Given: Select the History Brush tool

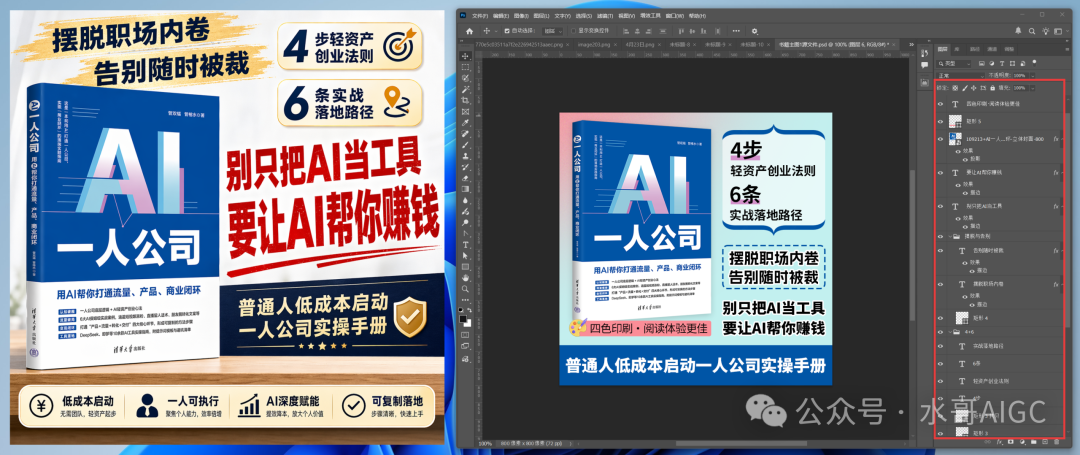Looking at the screenshot, I should pyautogui.click(x=465, y=167).
